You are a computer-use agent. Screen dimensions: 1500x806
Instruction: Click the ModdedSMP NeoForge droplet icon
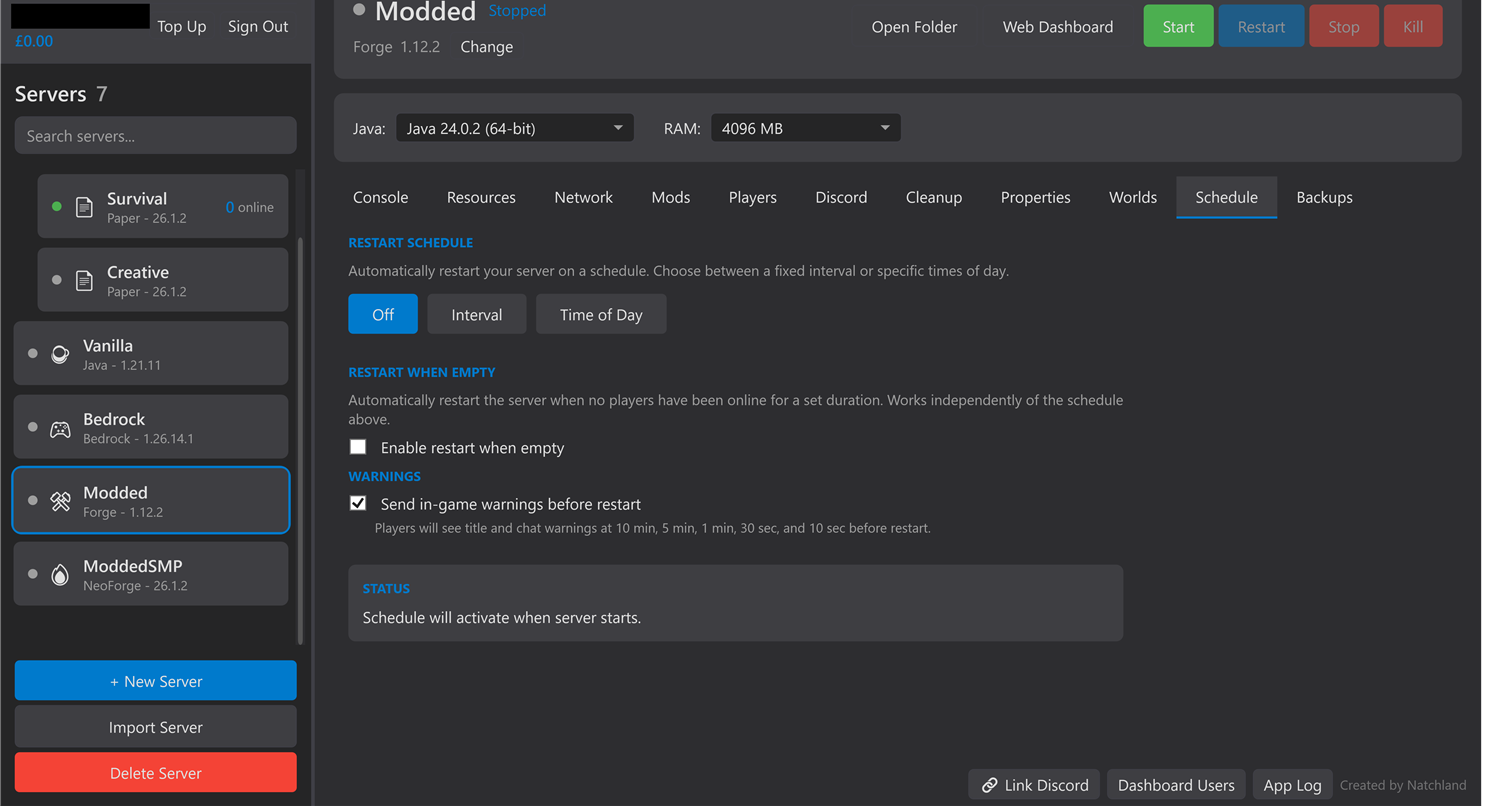[60, 573]
